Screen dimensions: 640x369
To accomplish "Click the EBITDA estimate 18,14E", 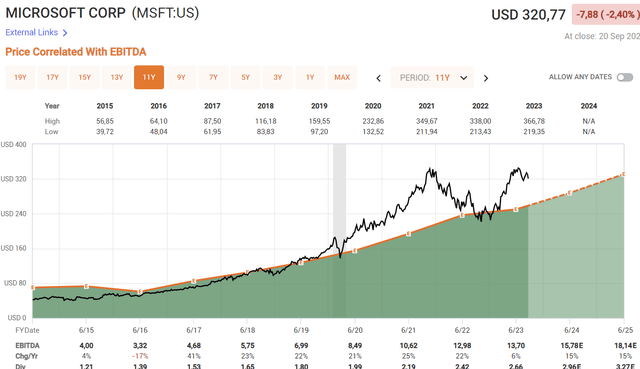I will tap(625, 346).
